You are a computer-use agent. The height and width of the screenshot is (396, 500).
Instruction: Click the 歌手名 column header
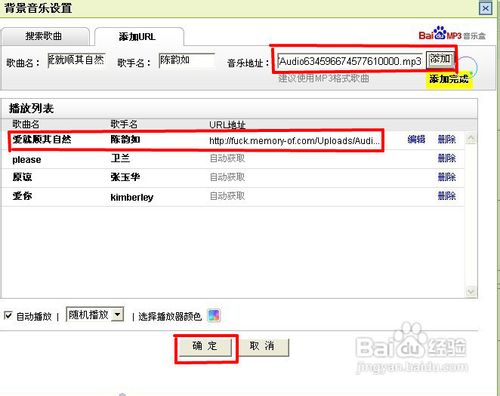coord(124,124)
